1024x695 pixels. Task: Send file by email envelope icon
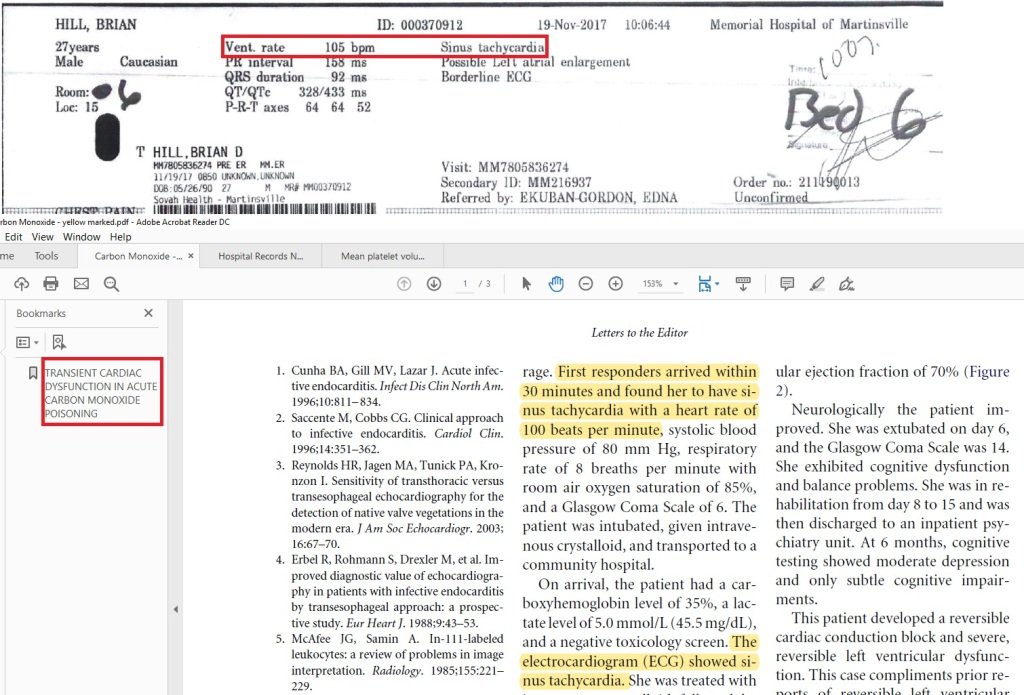click(81, 283)
